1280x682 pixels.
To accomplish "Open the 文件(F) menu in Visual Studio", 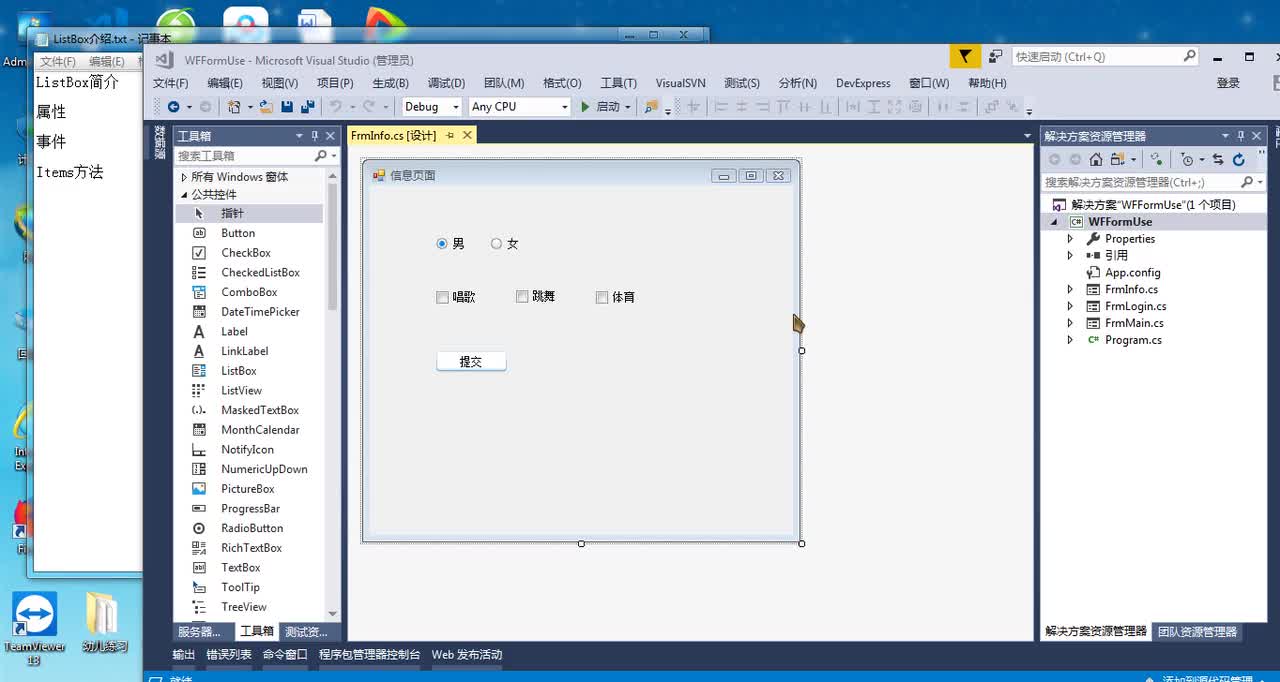I will click(x=170, y=83).
